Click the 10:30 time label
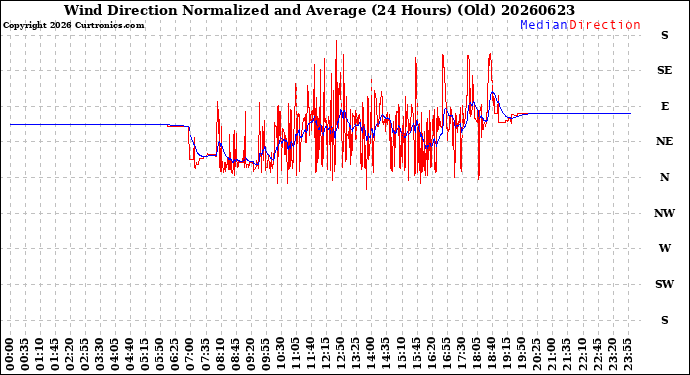 point(280,355)
